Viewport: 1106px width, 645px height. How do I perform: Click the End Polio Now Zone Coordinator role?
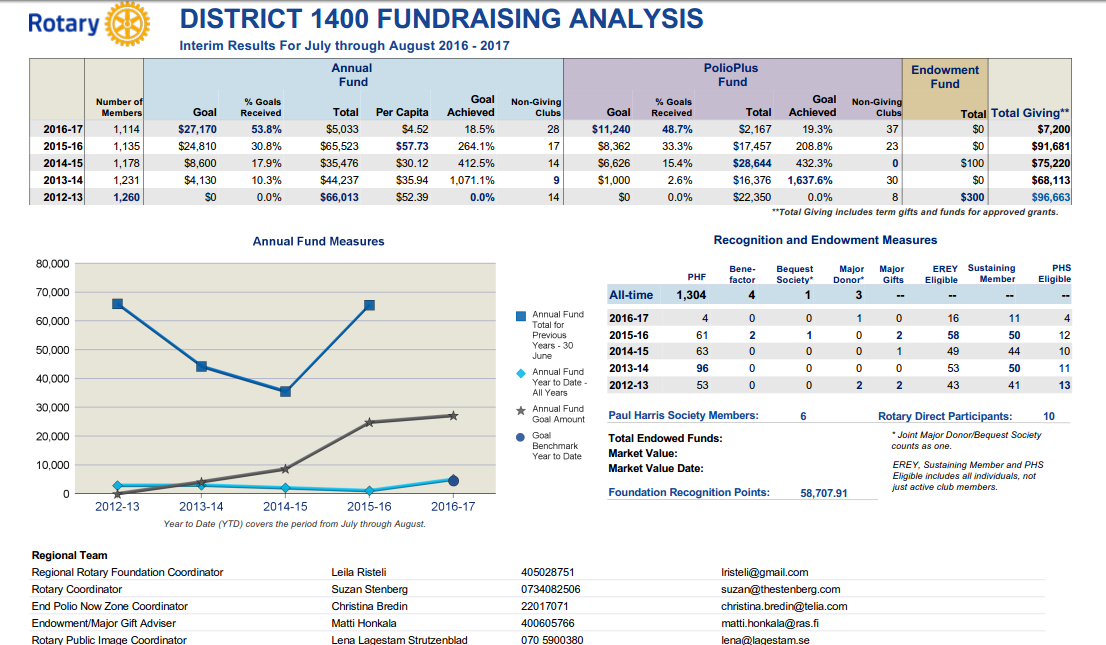click(110, 606)
